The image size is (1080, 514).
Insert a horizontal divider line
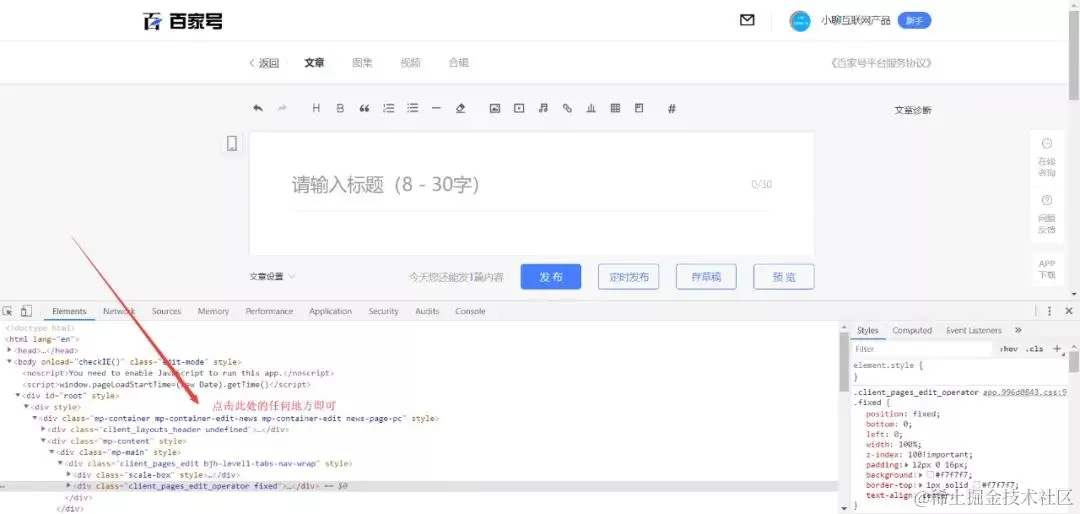(x=436, y=108)
